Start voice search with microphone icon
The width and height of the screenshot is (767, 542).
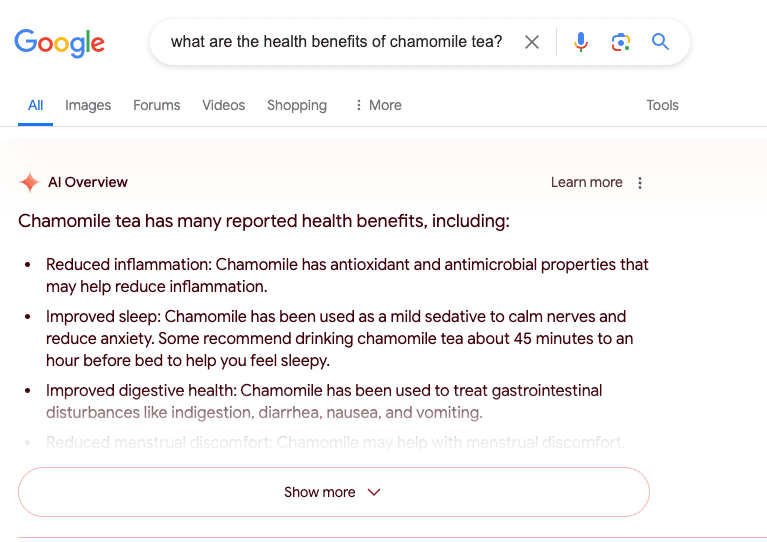tap(581, 42)
